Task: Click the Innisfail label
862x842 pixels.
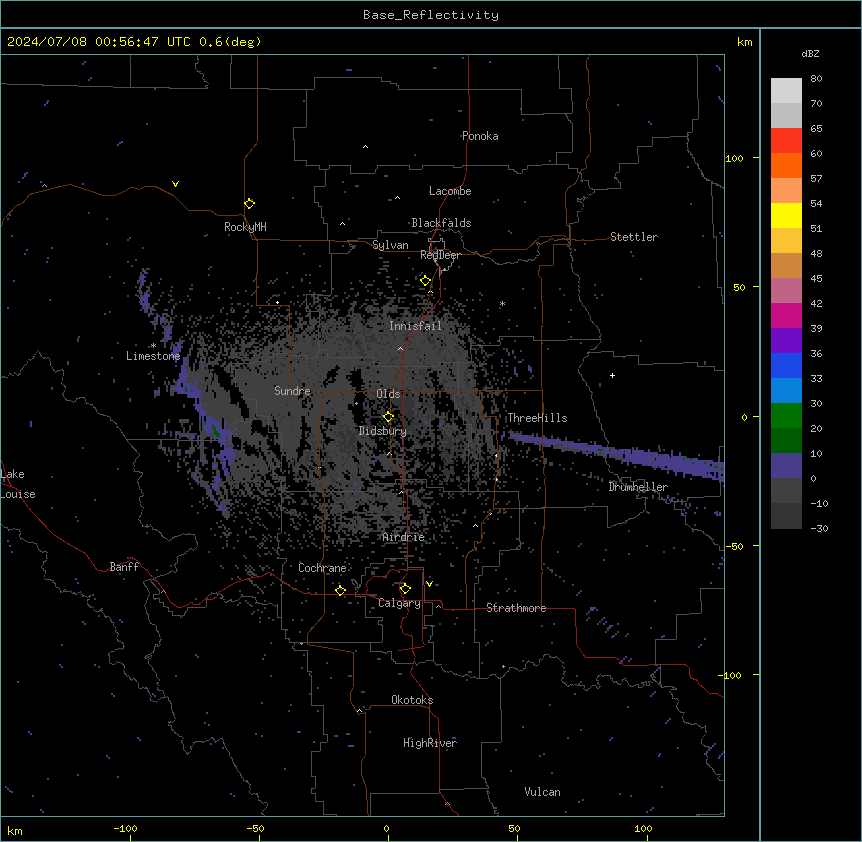Action: (416, 326)
